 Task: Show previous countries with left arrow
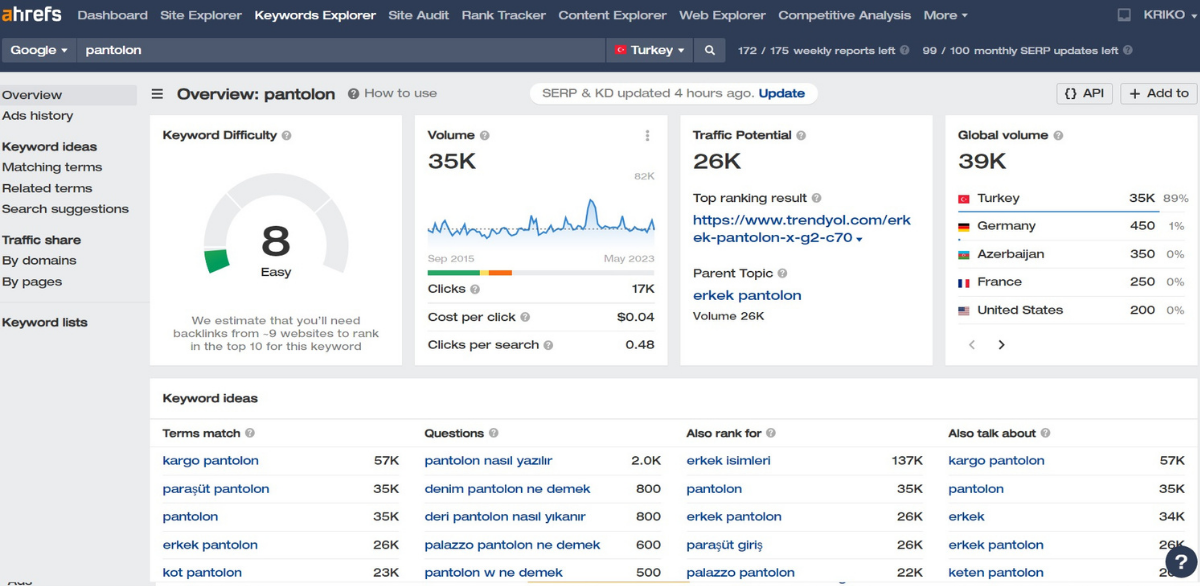(x=971, y=344)
